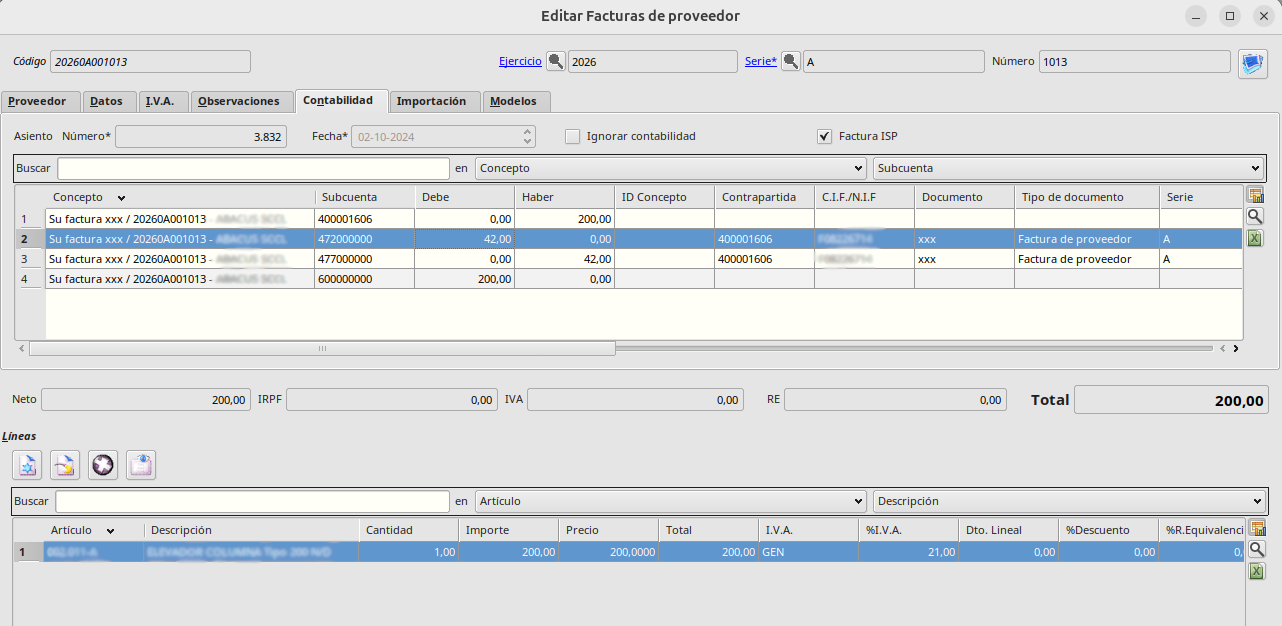Click the Artículo column sort arrow
Image resolution: width=1282 pixels, height=626 pixels.
pos(110,531)
